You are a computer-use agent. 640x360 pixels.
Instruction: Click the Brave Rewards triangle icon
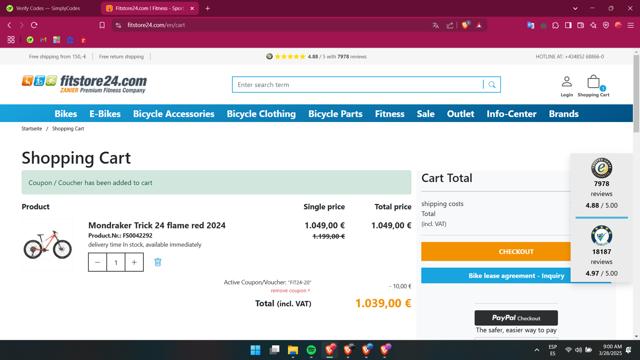coord(479,26)
